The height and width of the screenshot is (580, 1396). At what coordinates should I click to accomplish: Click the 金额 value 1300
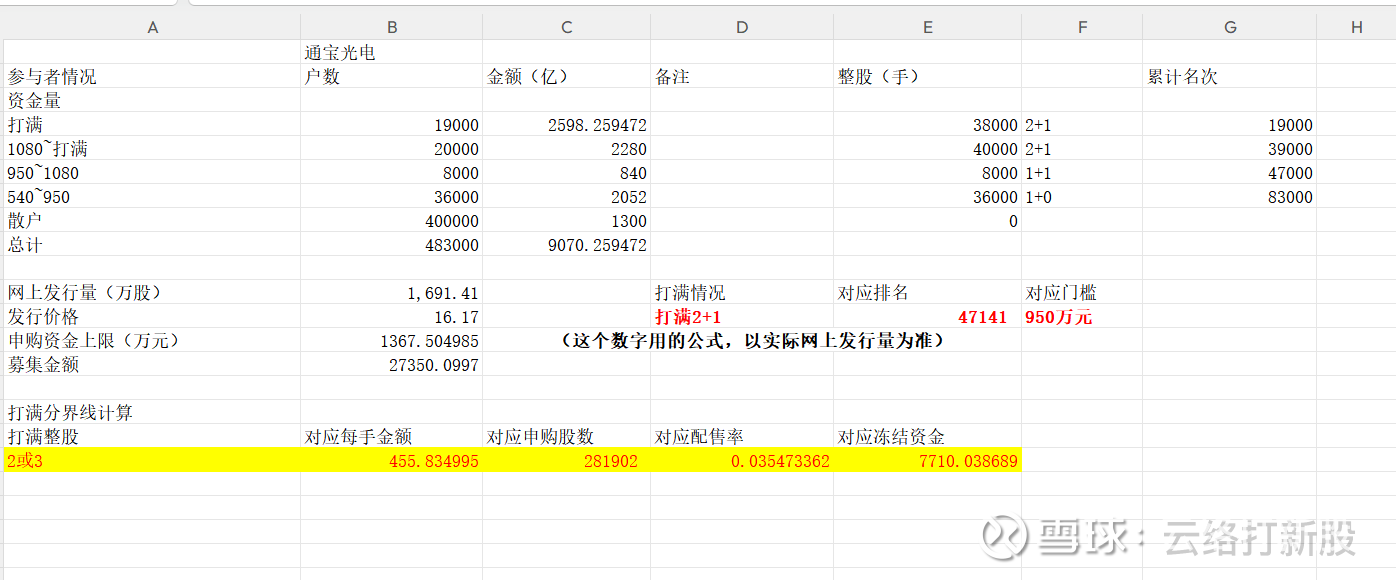[566, 220]
